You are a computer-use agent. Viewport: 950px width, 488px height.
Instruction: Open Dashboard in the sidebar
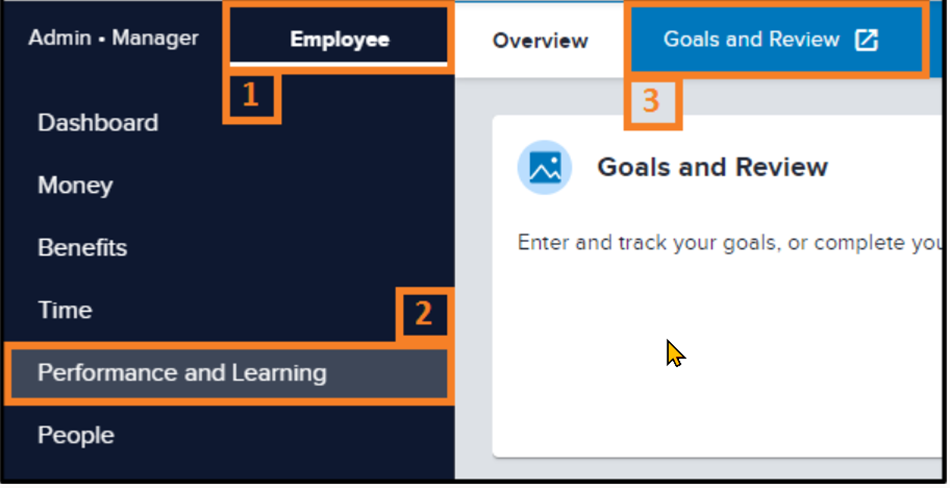tap(98, 123)
